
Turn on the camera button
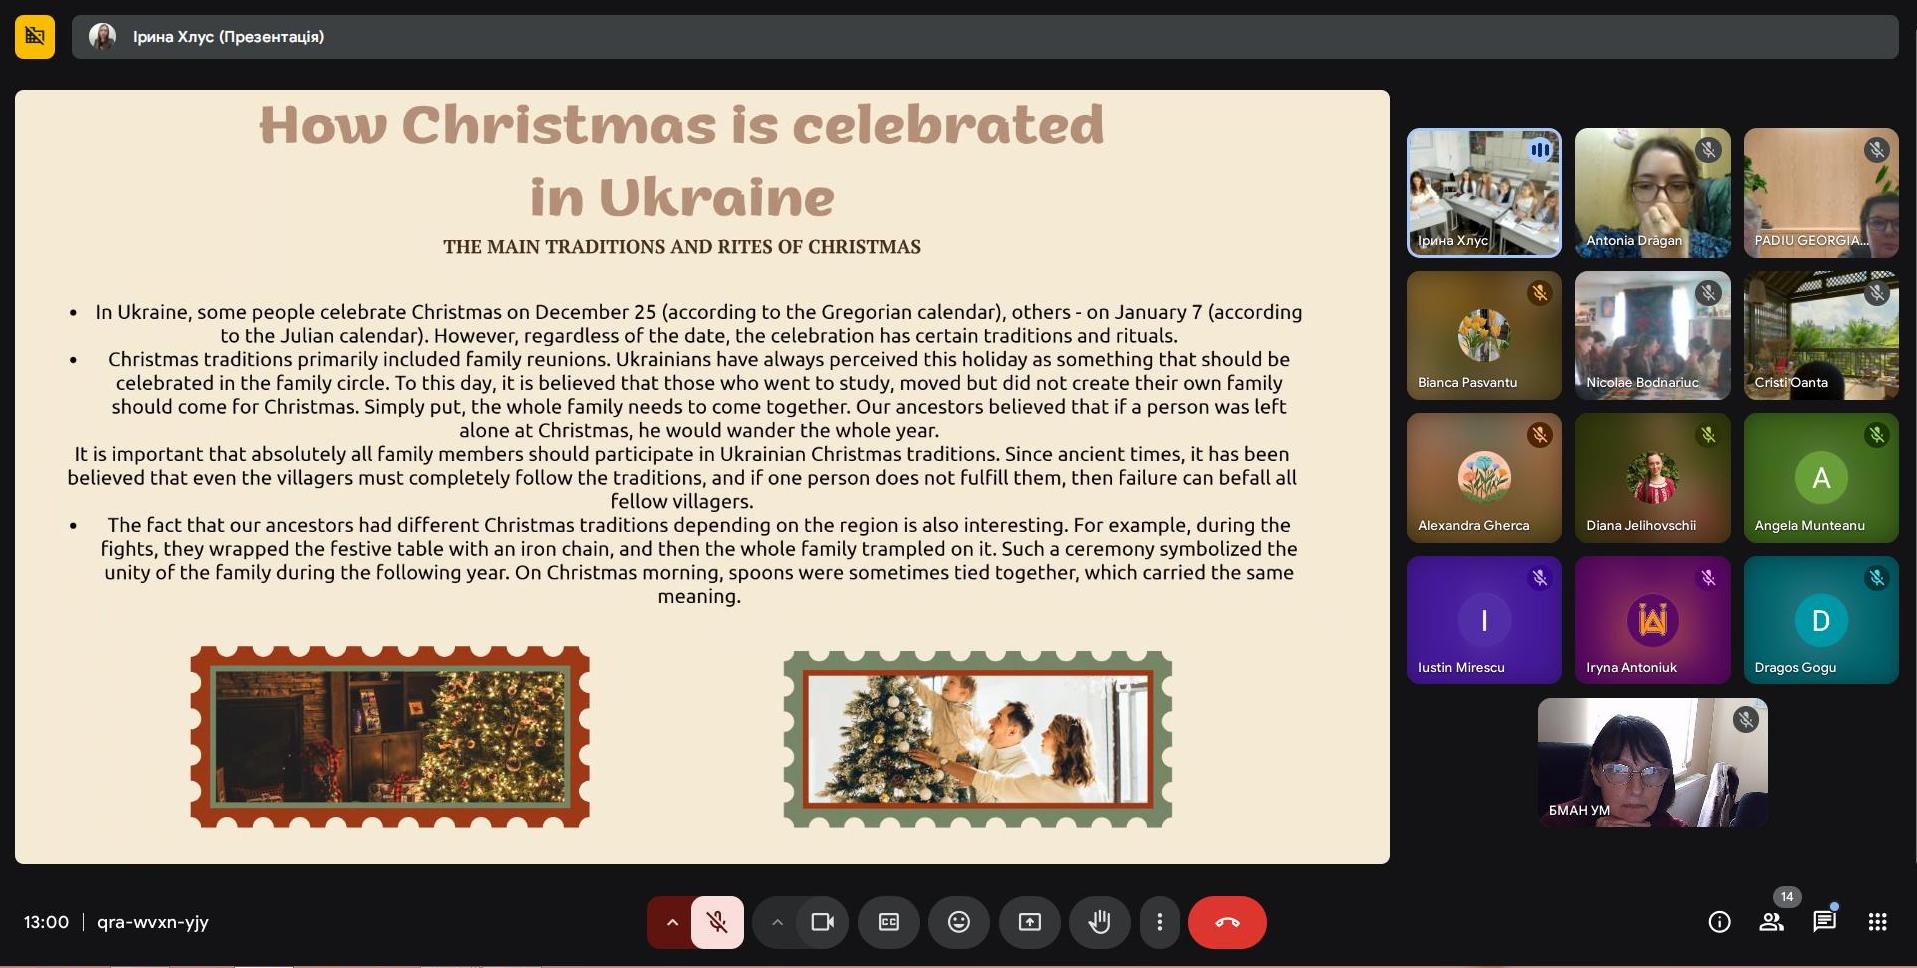coord(823,922)
